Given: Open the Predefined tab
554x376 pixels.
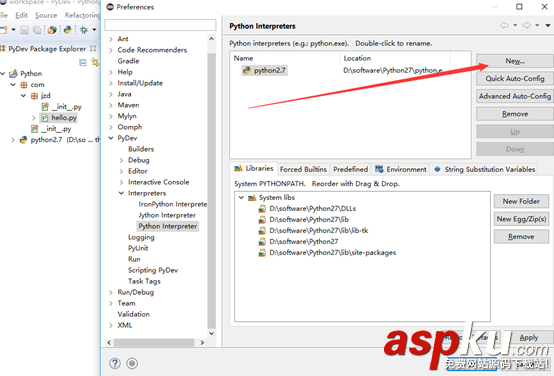Looking at the screenshot, I should (x=350, y=169).
